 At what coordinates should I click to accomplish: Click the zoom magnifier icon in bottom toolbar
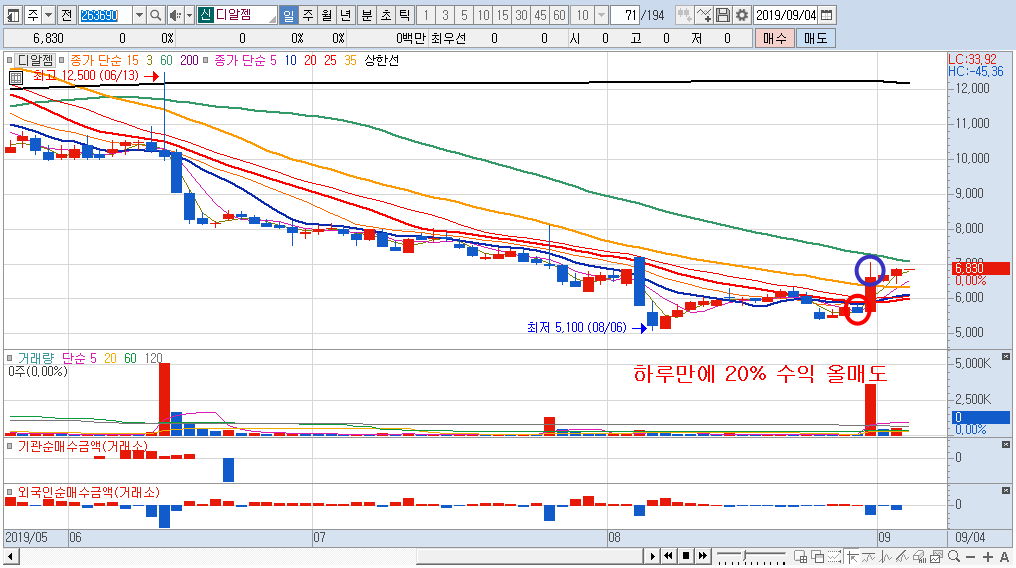point(954,556)
